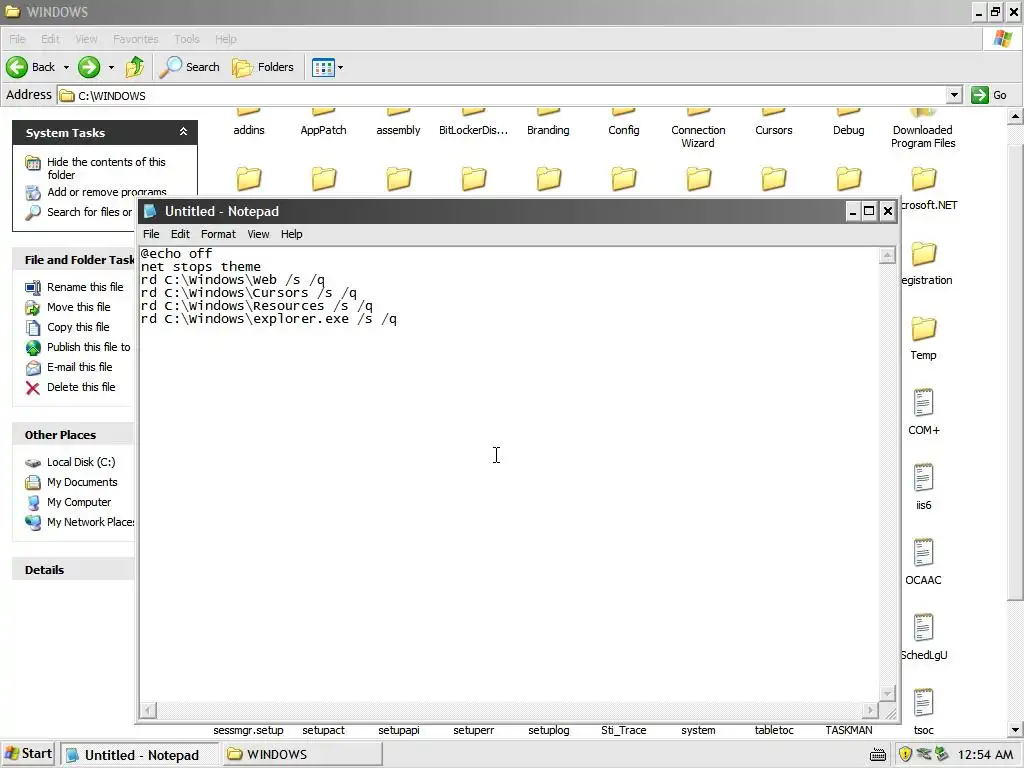Open the Address bar dropdown
This screenshot has width=1024, height=768.
click(954, 95)
